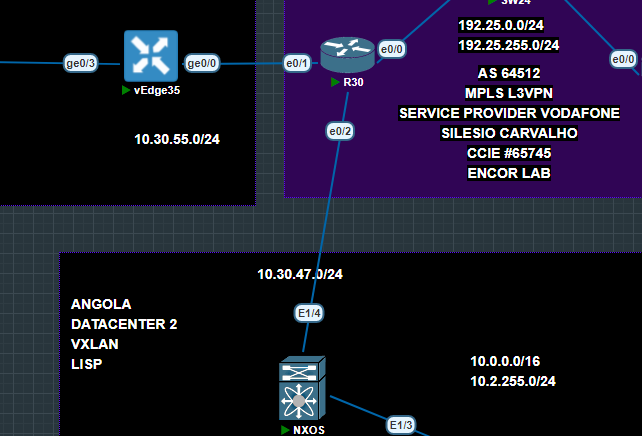642x436 pixels.
Task: Click the ANGOLA label
Action: [x=101, y=304]
